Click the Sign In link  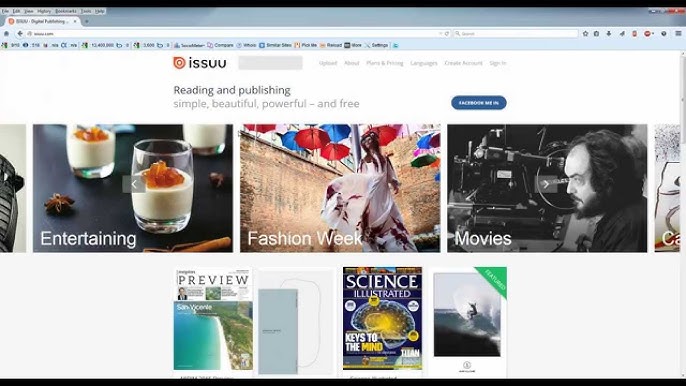coord(497,63)
